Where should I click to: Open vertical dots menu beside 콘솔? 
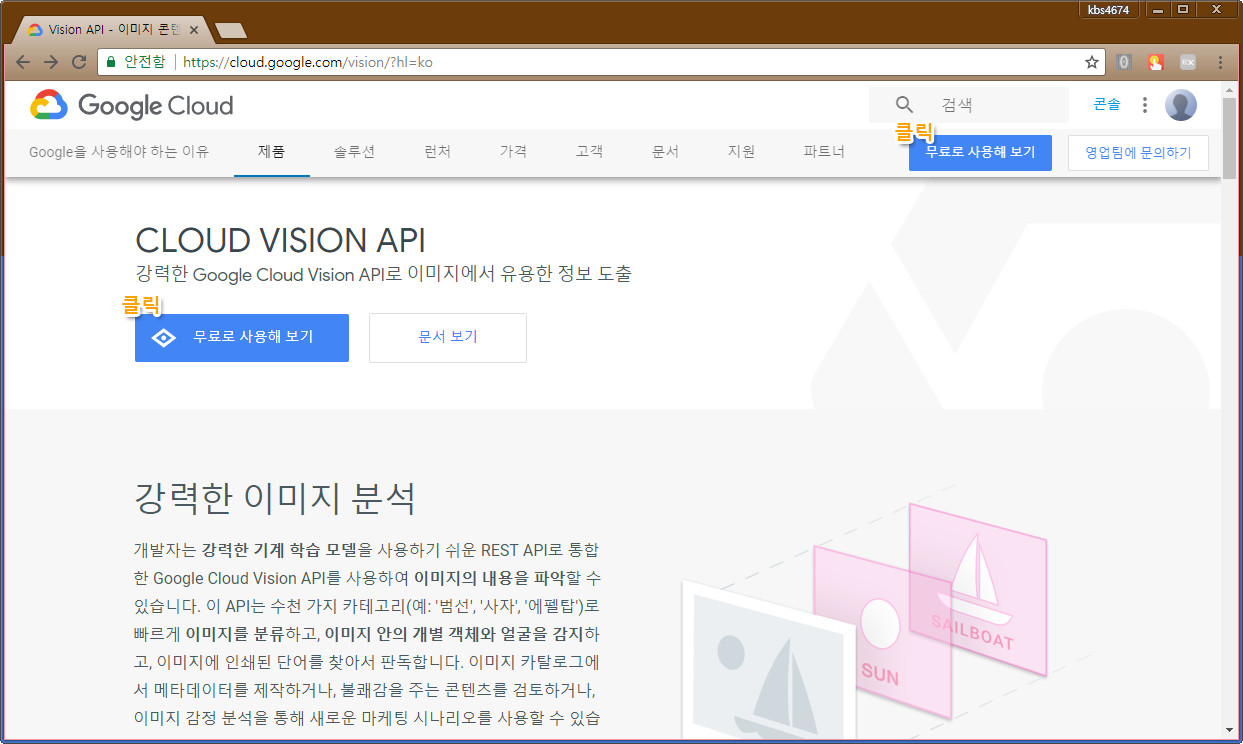coord(1145,105)
